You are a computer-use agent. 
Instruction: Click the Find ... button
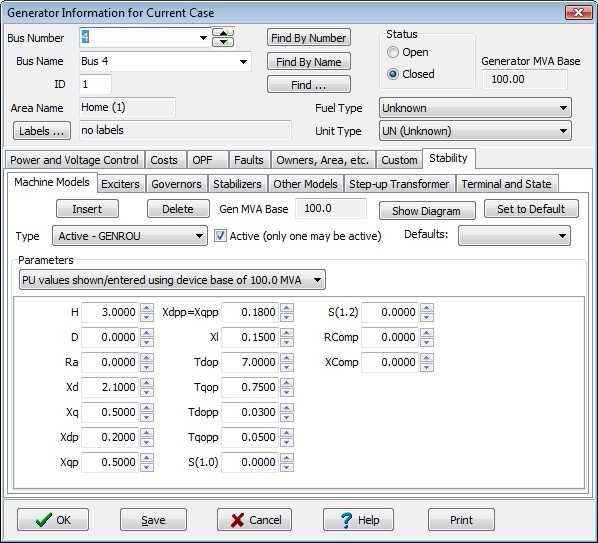[309, 85]
